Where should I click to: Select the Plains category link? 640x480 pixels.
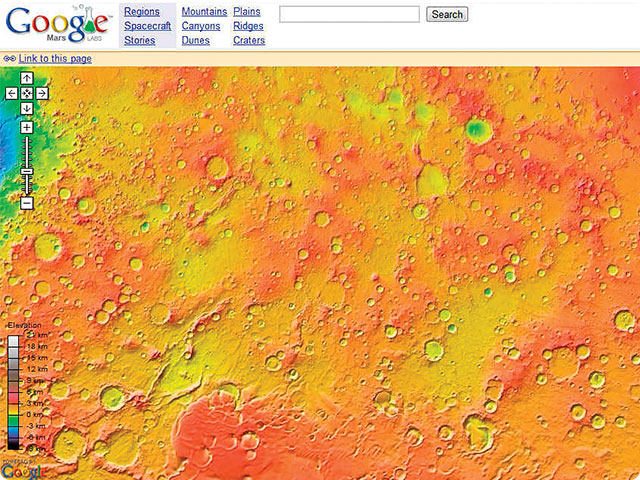point(246,12)
